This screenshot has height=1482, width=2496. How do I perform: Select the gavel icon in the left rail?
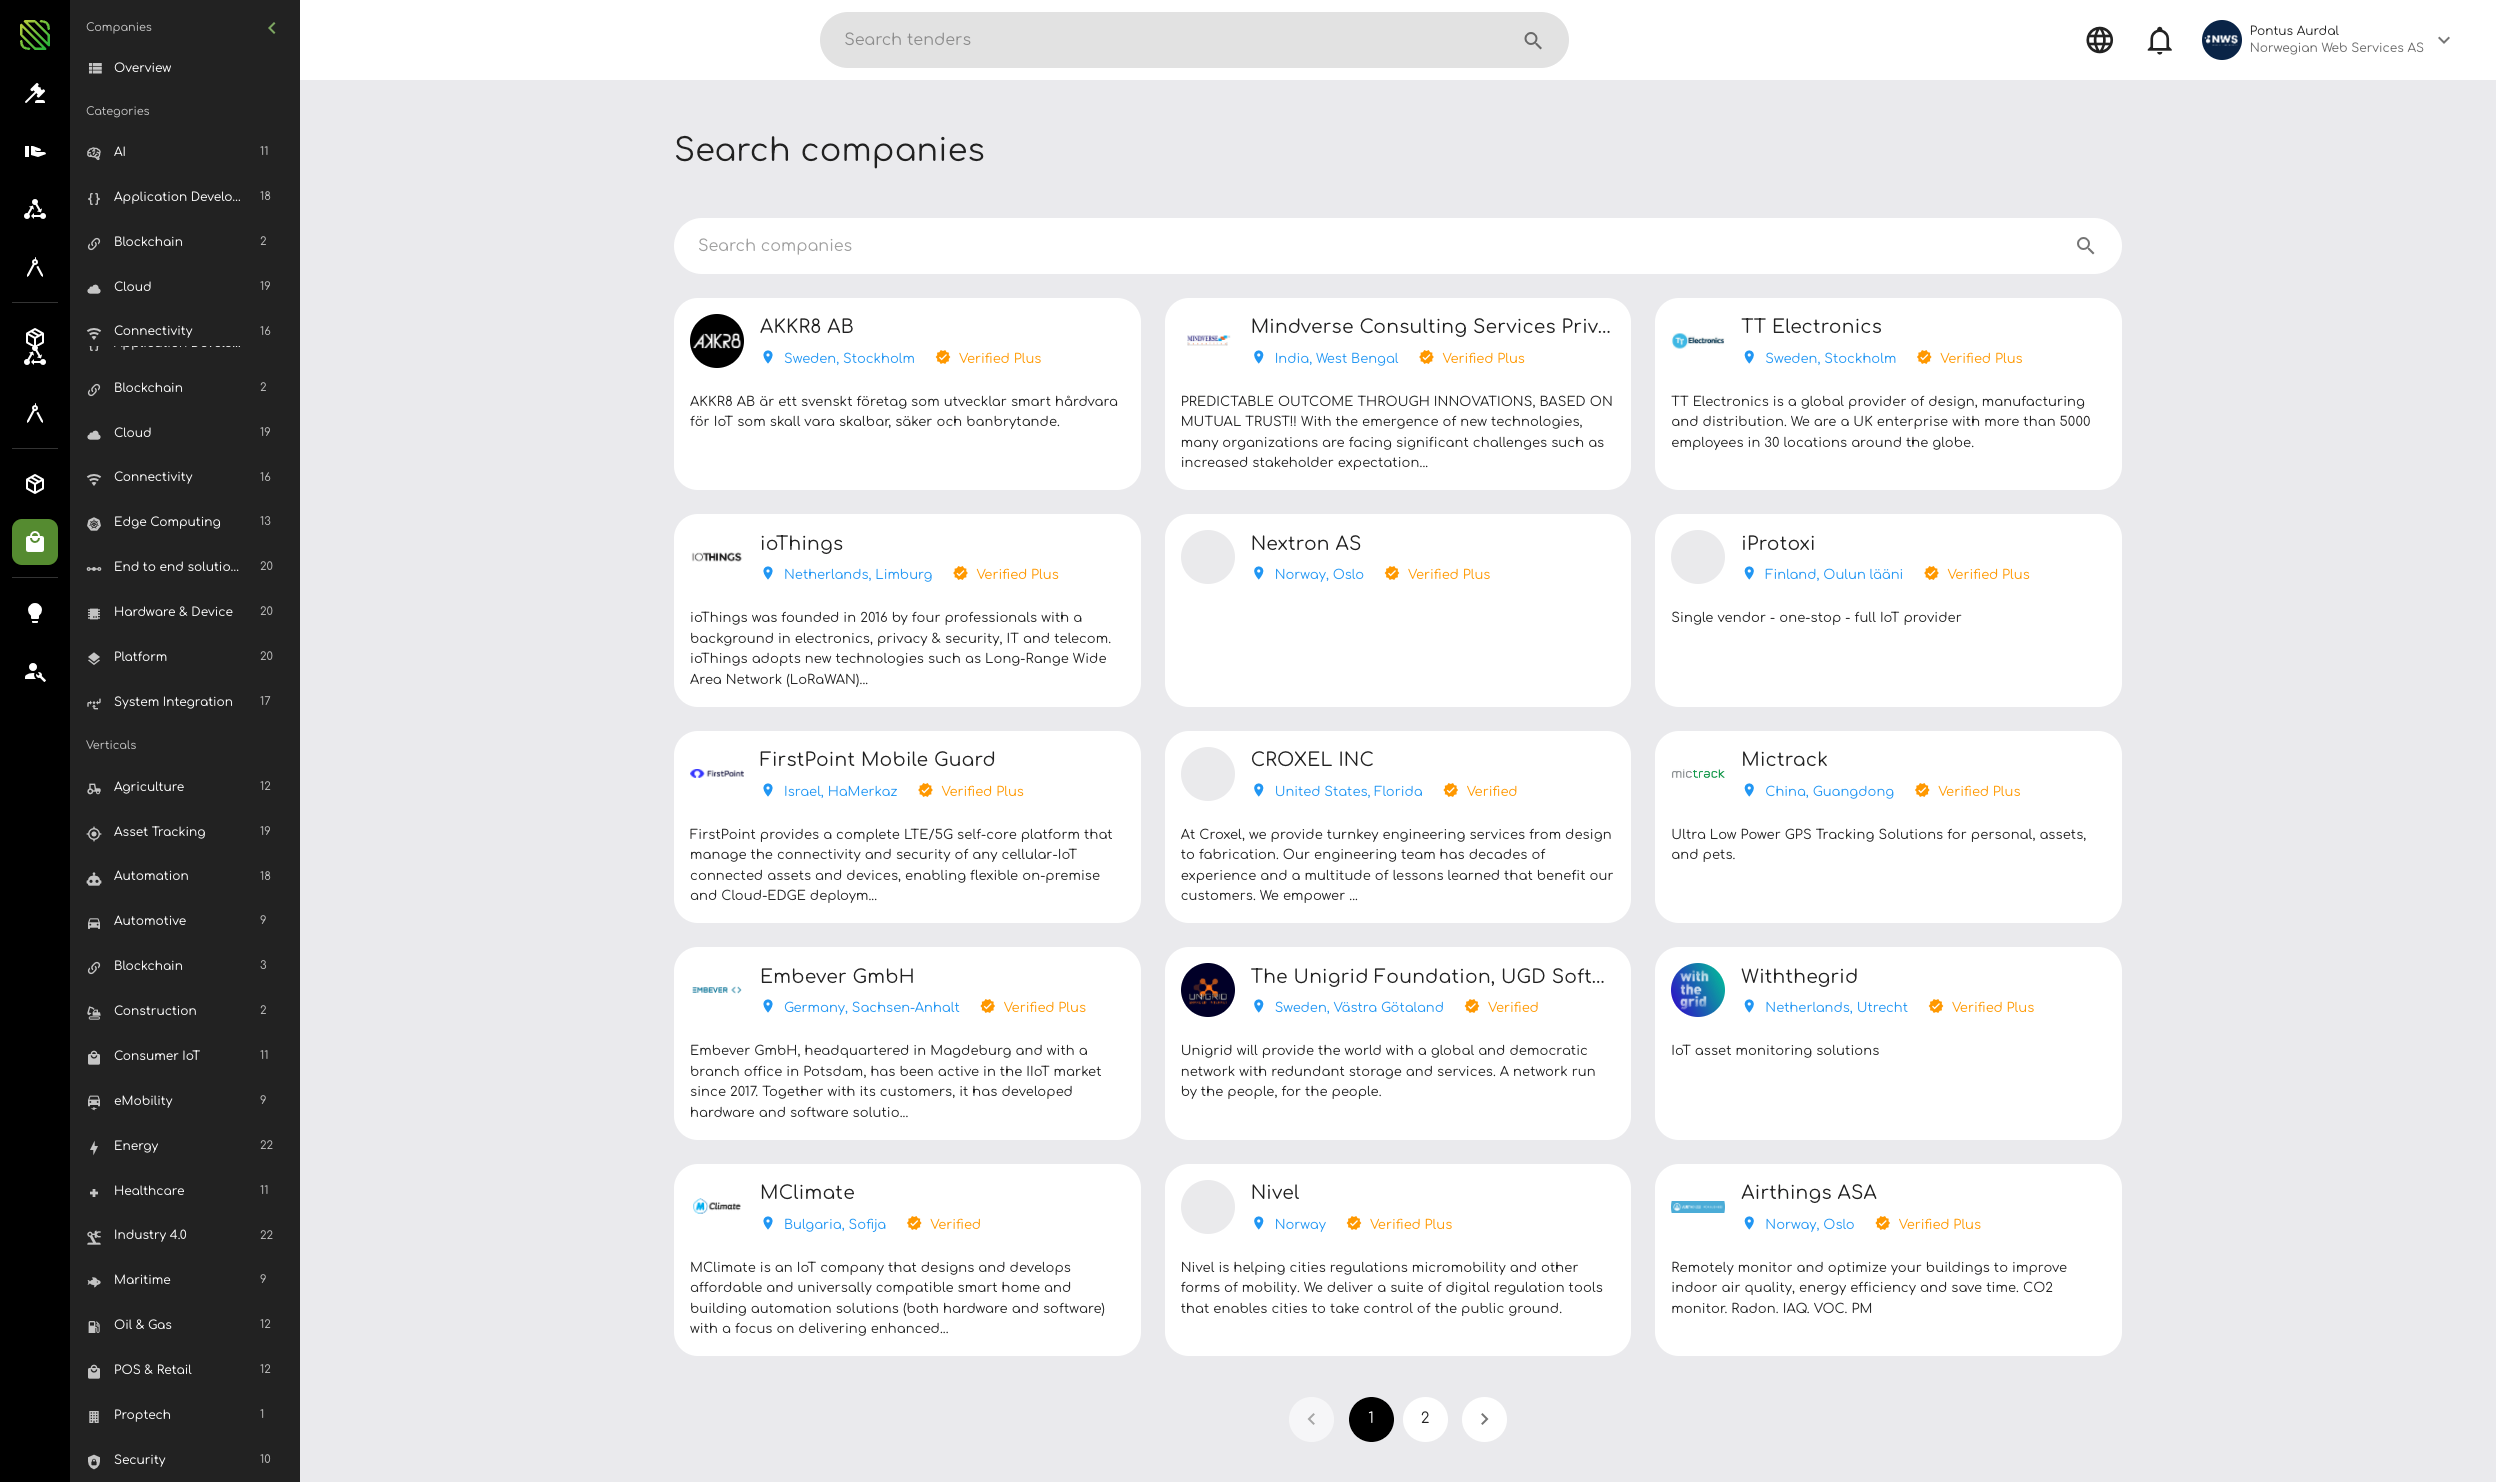35,93
